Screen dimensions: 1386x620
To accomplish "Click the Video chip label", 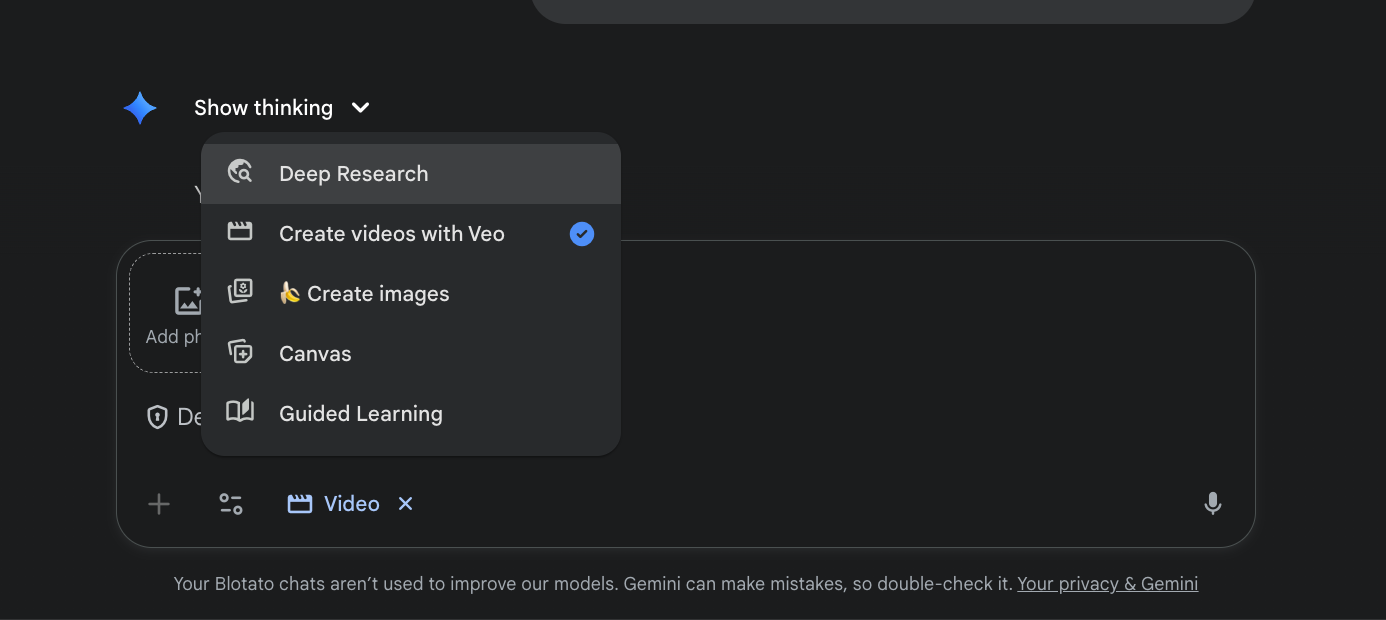I will click(352, 504).
